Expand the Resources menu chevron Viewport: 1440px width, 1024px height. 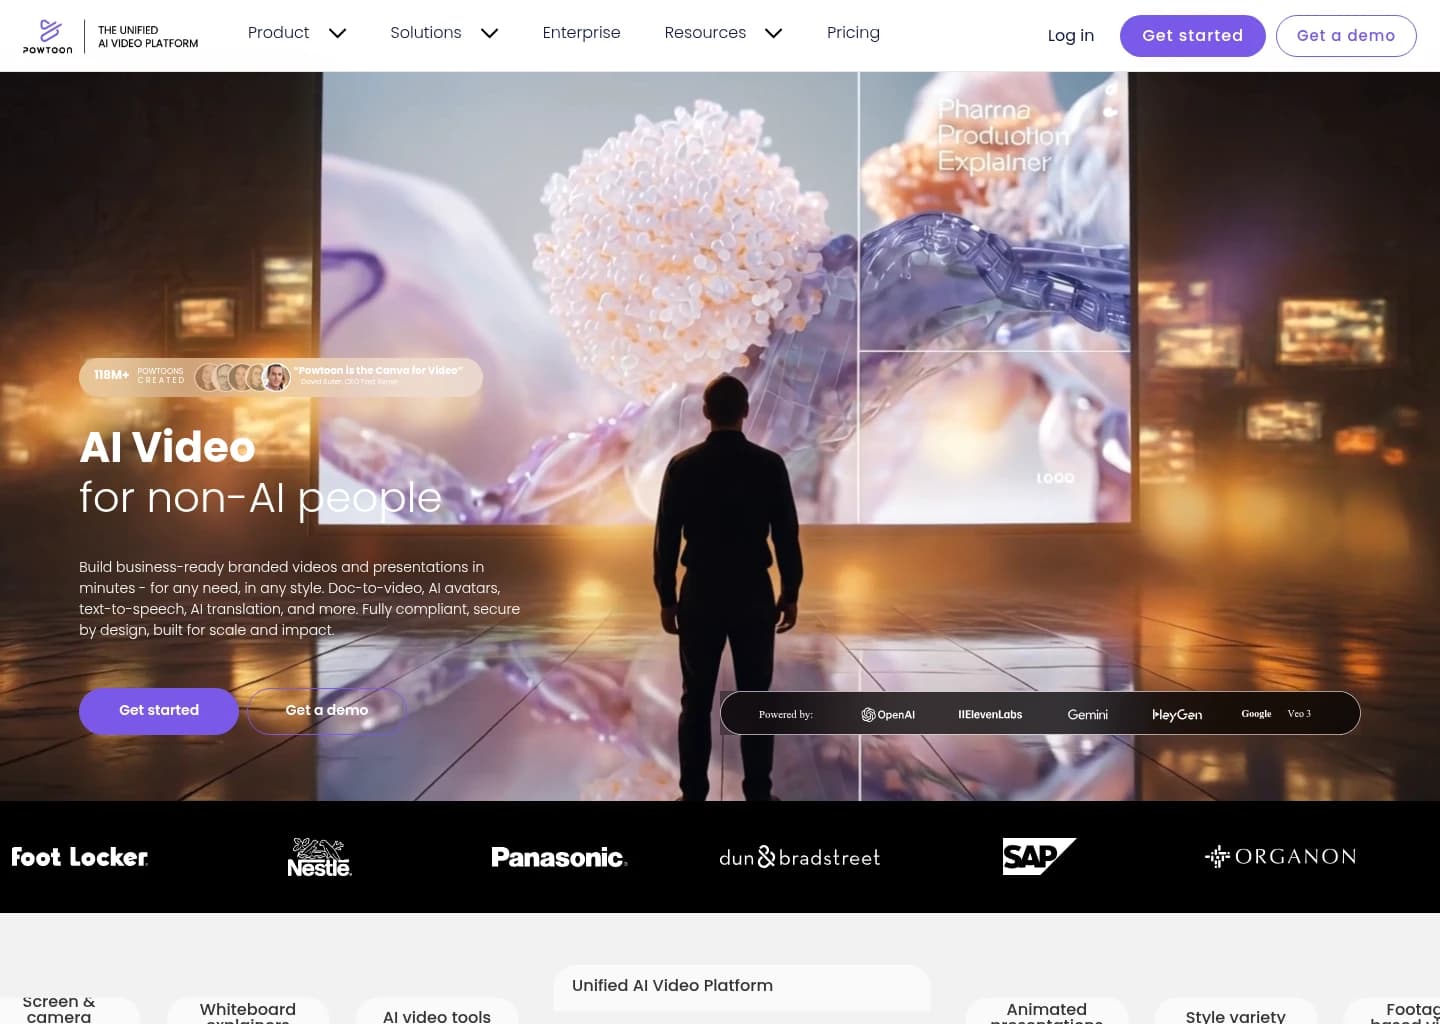click(773, 33)
